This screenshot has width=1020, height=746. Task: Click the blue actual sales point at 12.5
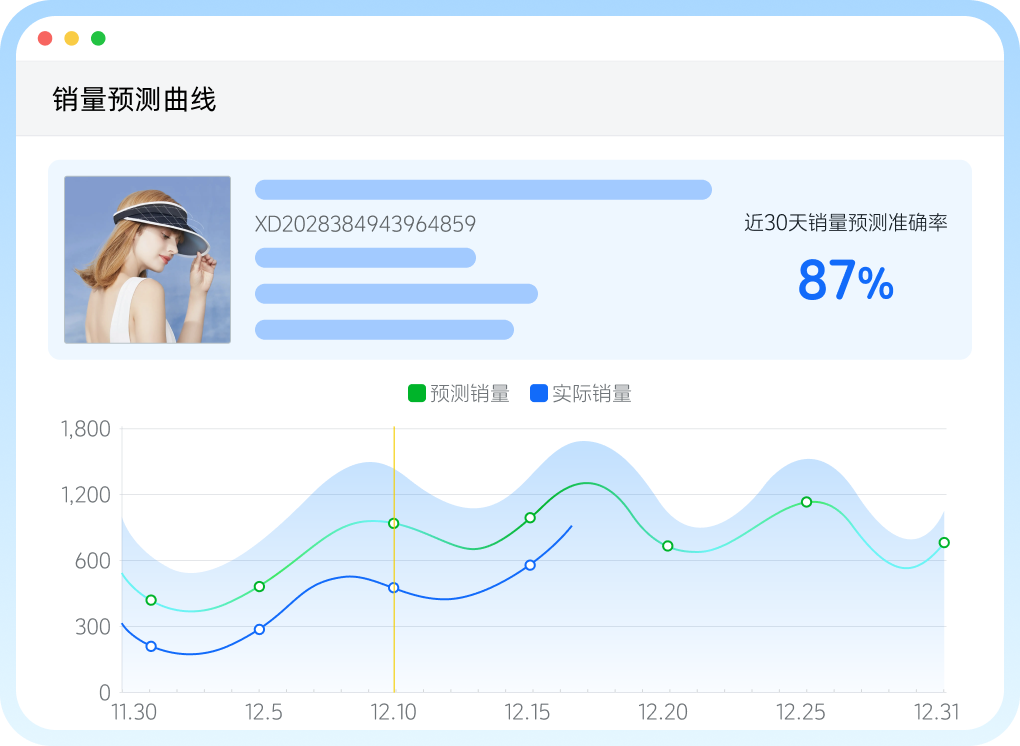(x=259, y=629)
